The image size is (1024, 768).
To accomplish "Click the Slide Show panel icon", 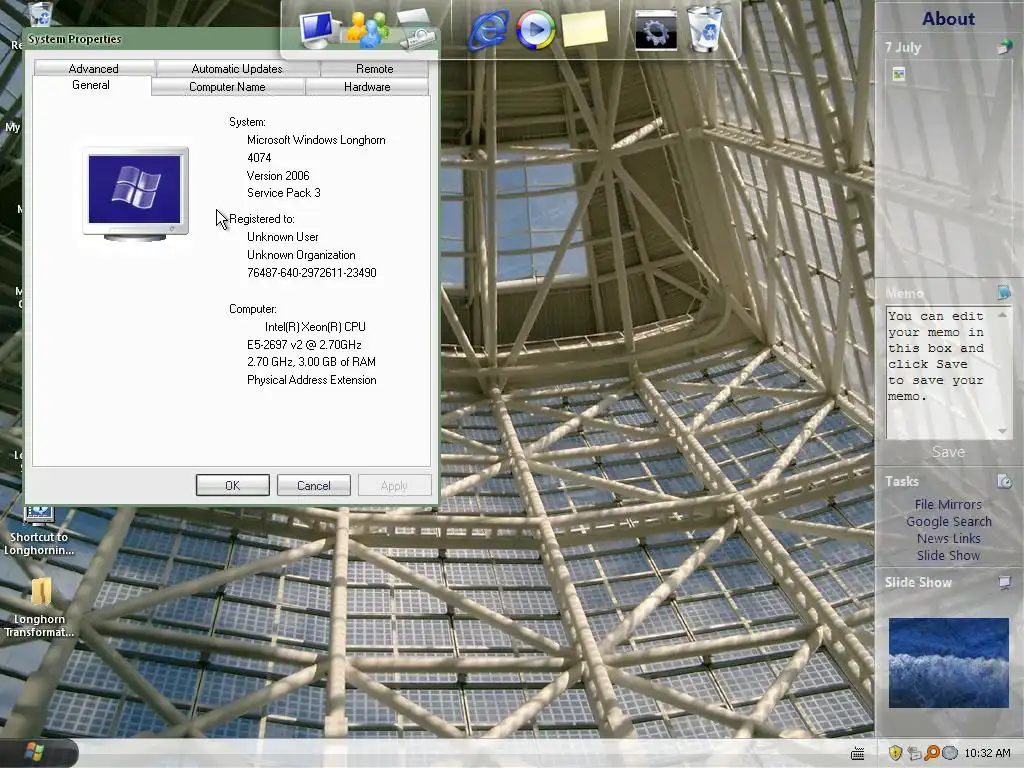I will click(1004, 582).
